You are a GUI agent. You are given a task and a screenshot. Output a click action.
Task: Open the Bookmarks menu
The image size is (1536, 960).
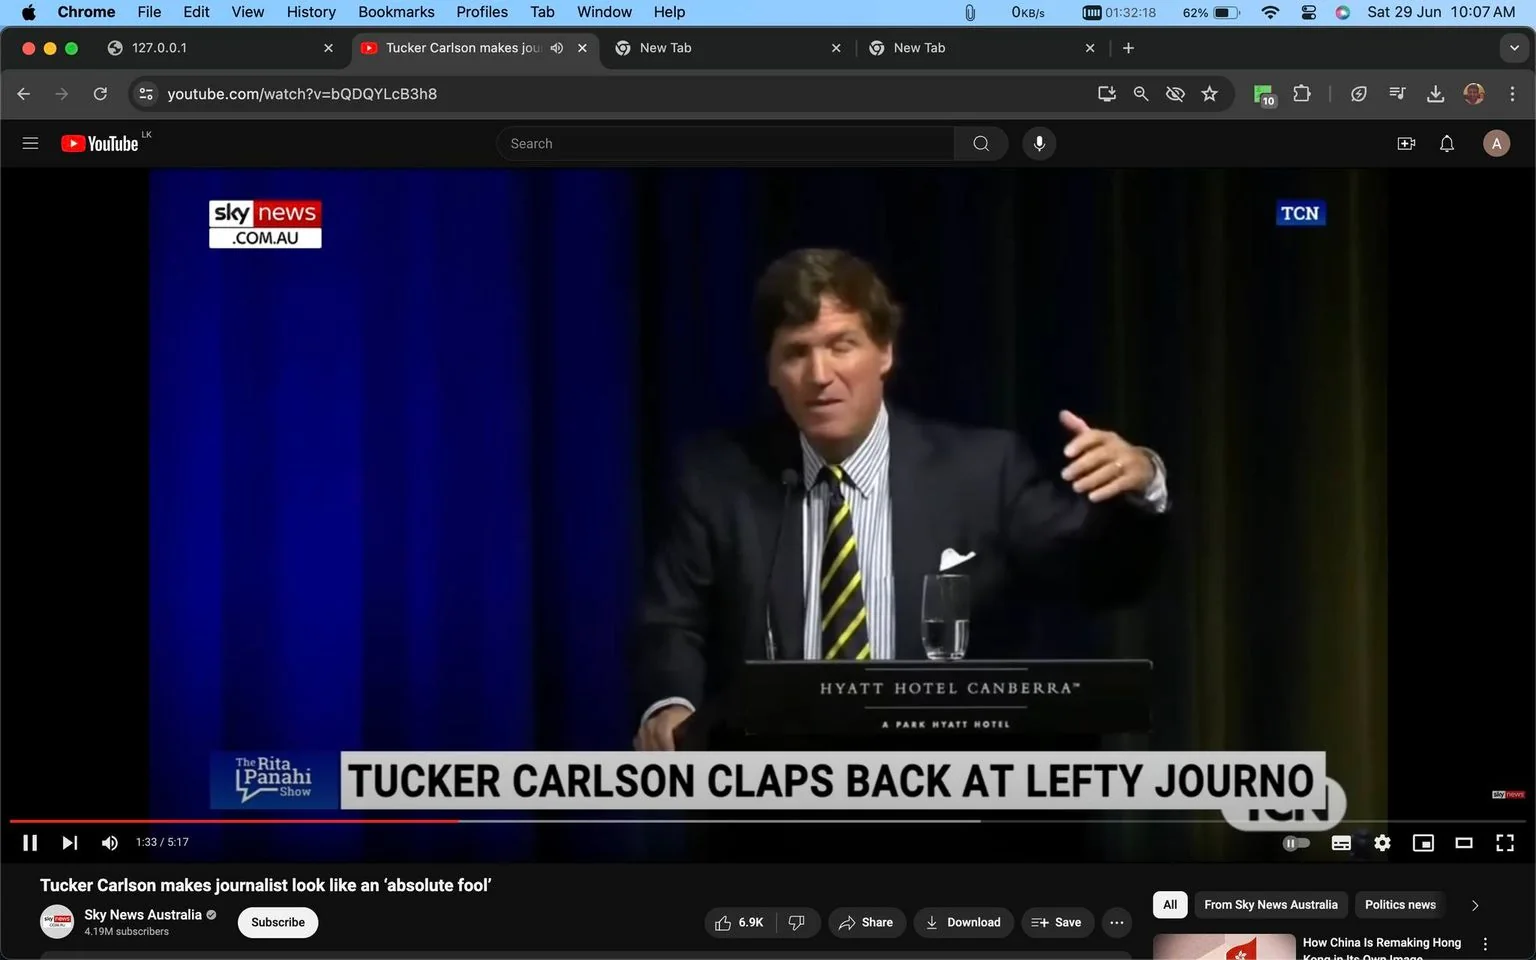click(396, 12)
